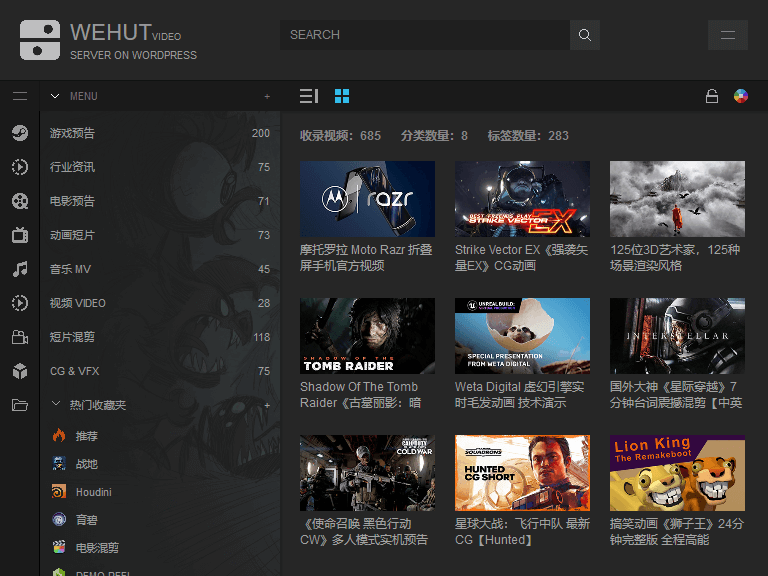Click the 标签数量: 283 stat text

click(528, 136)
